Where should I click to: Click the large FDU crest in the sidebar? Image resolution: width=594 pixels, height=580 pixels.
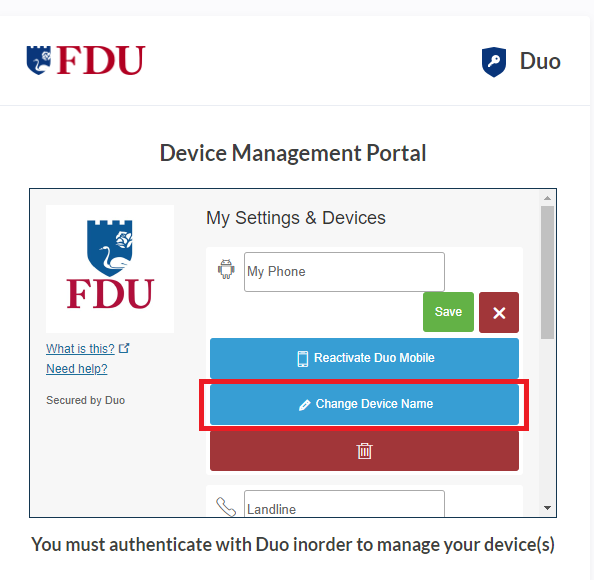(x=110, y=264)
